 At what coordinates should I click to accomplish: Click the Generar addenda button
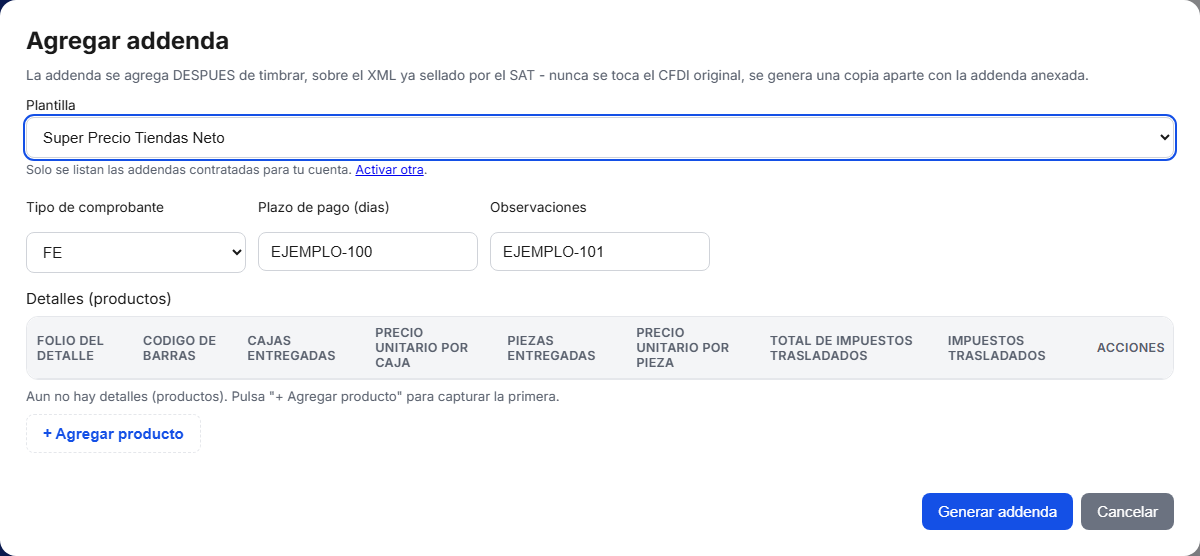point(997,511)
